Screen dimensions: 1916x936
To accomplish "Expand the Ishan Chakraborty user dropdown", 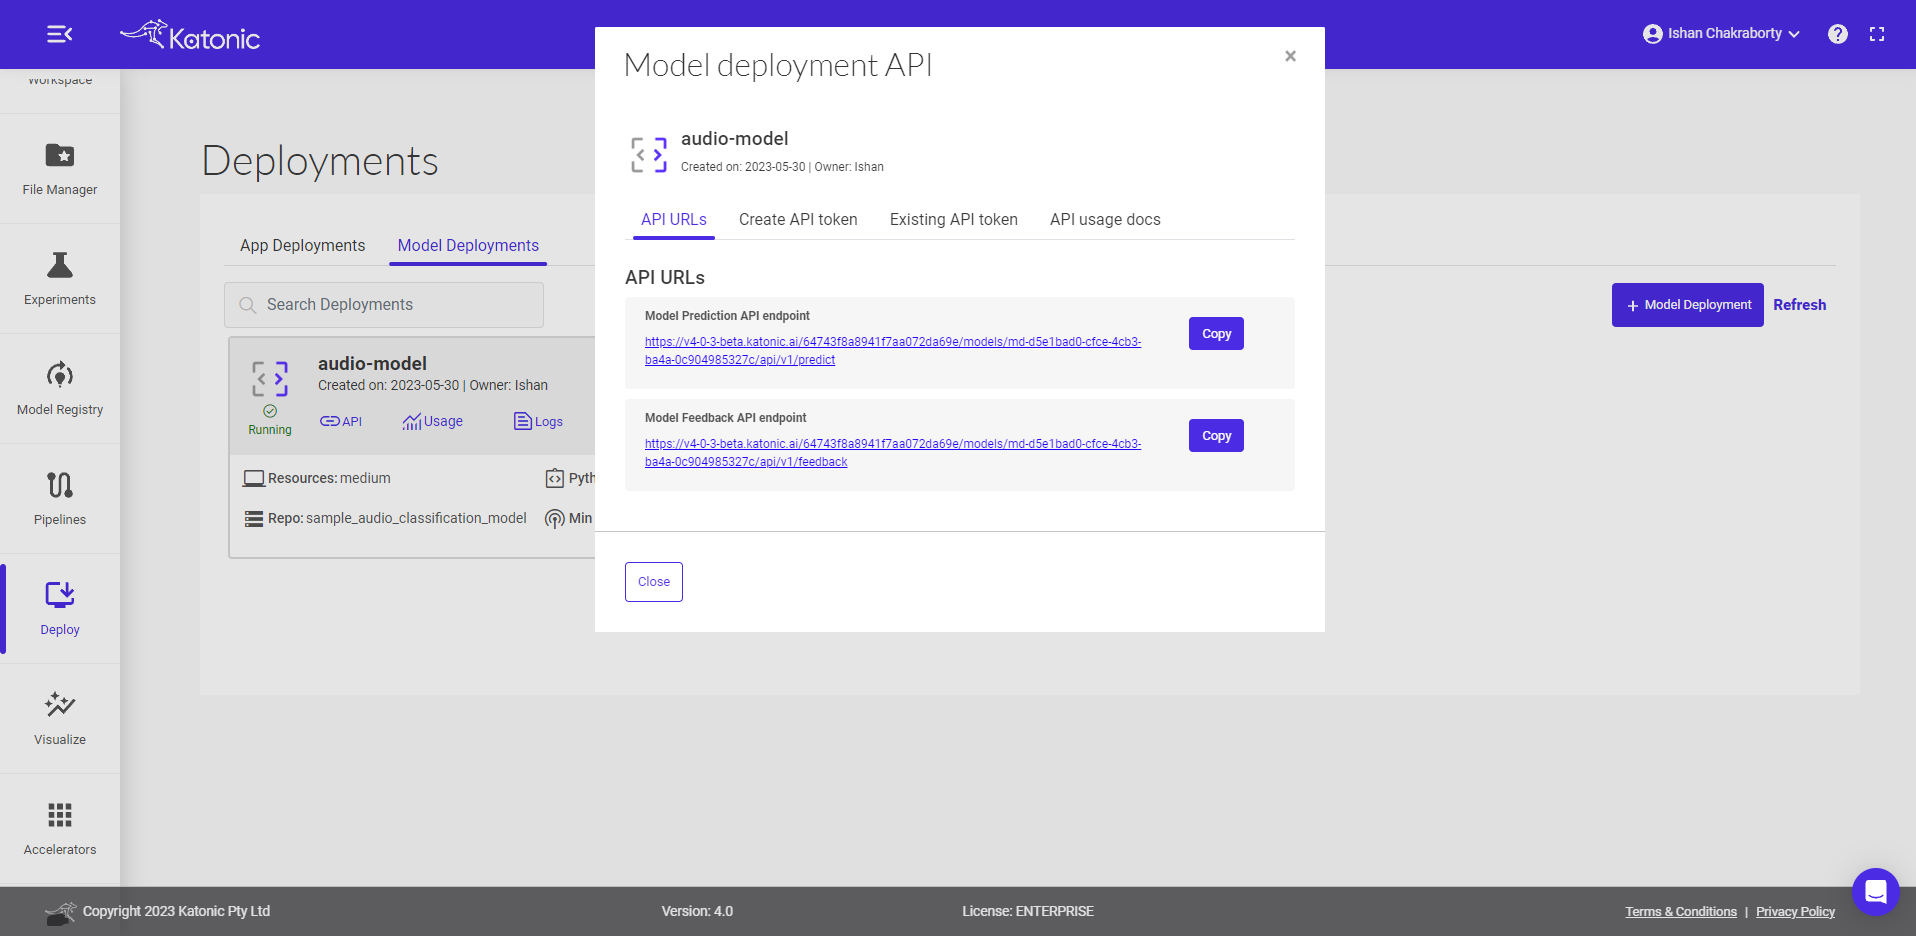I will pos(1795,34).
